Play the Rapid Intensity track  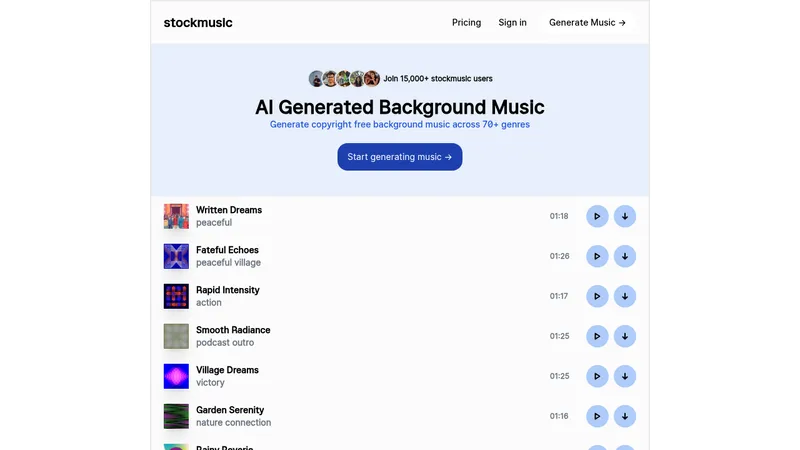coord(597,296)
